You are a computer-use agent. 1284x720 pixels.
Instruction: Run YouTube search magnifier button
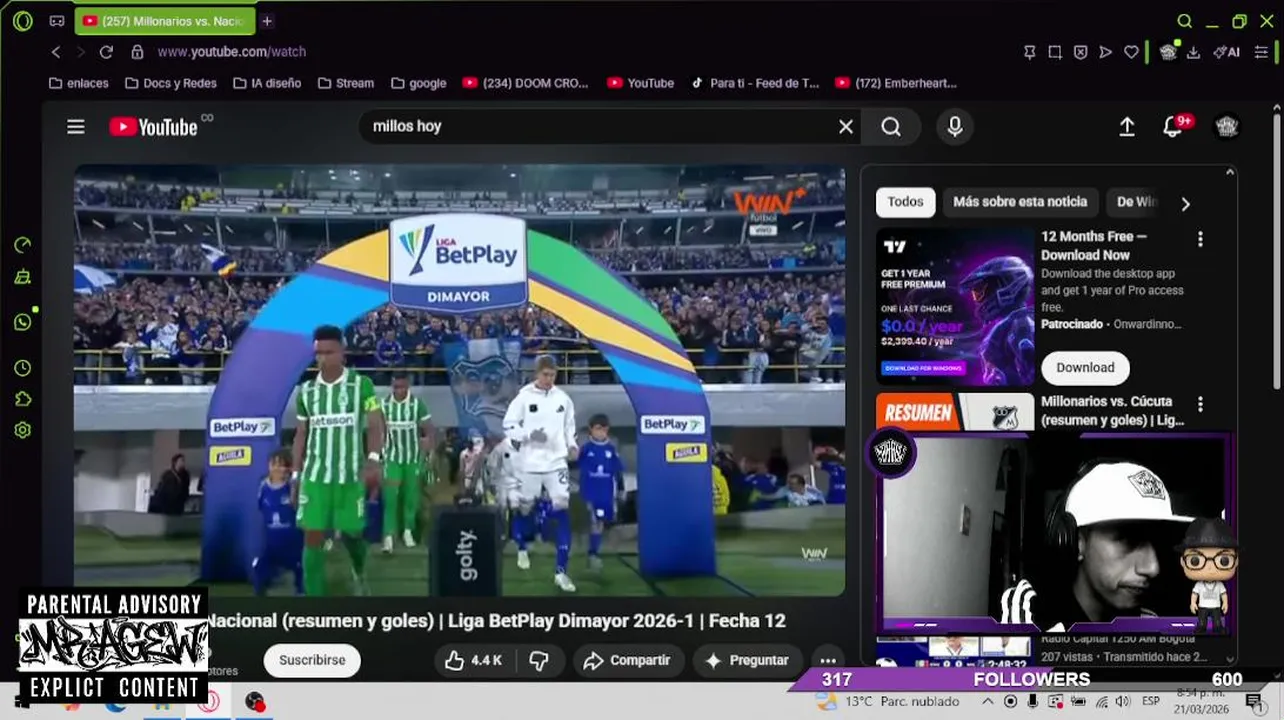pos(891,126)
